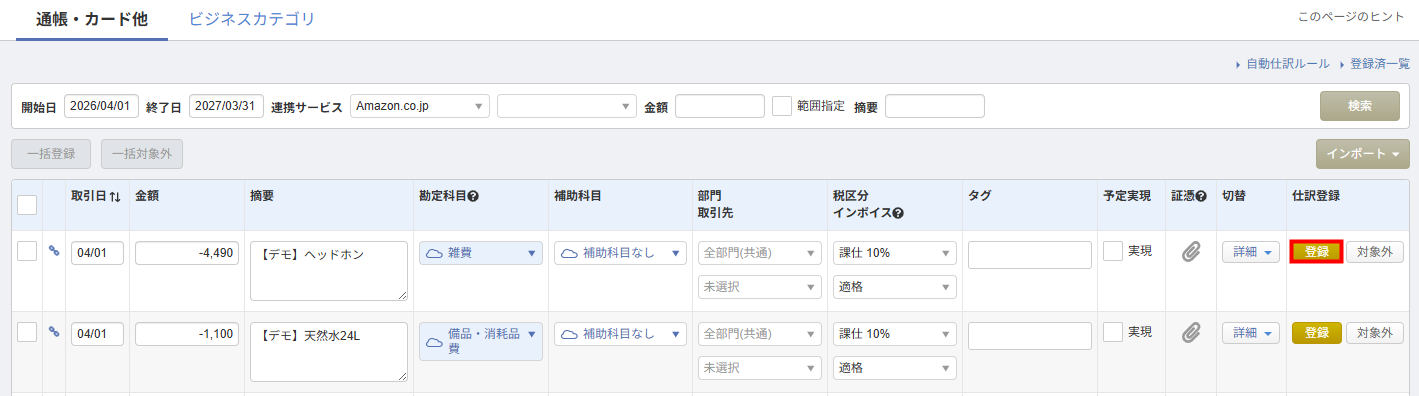1419x396 pixels.
Task: Edit amount -1,100 field
Action: [187, 334]
